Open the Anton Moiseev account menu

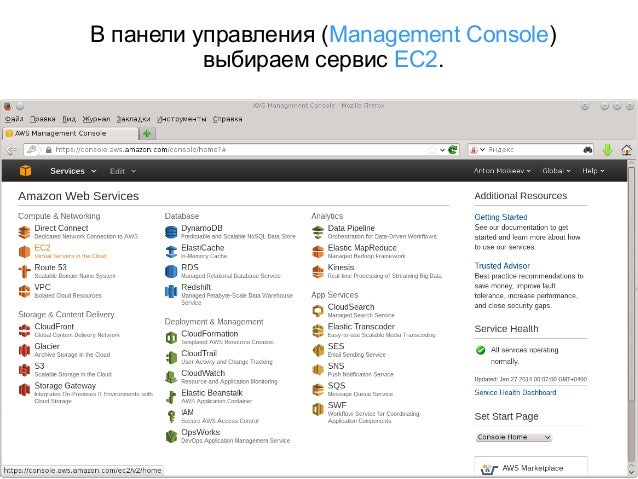[502, 171]
